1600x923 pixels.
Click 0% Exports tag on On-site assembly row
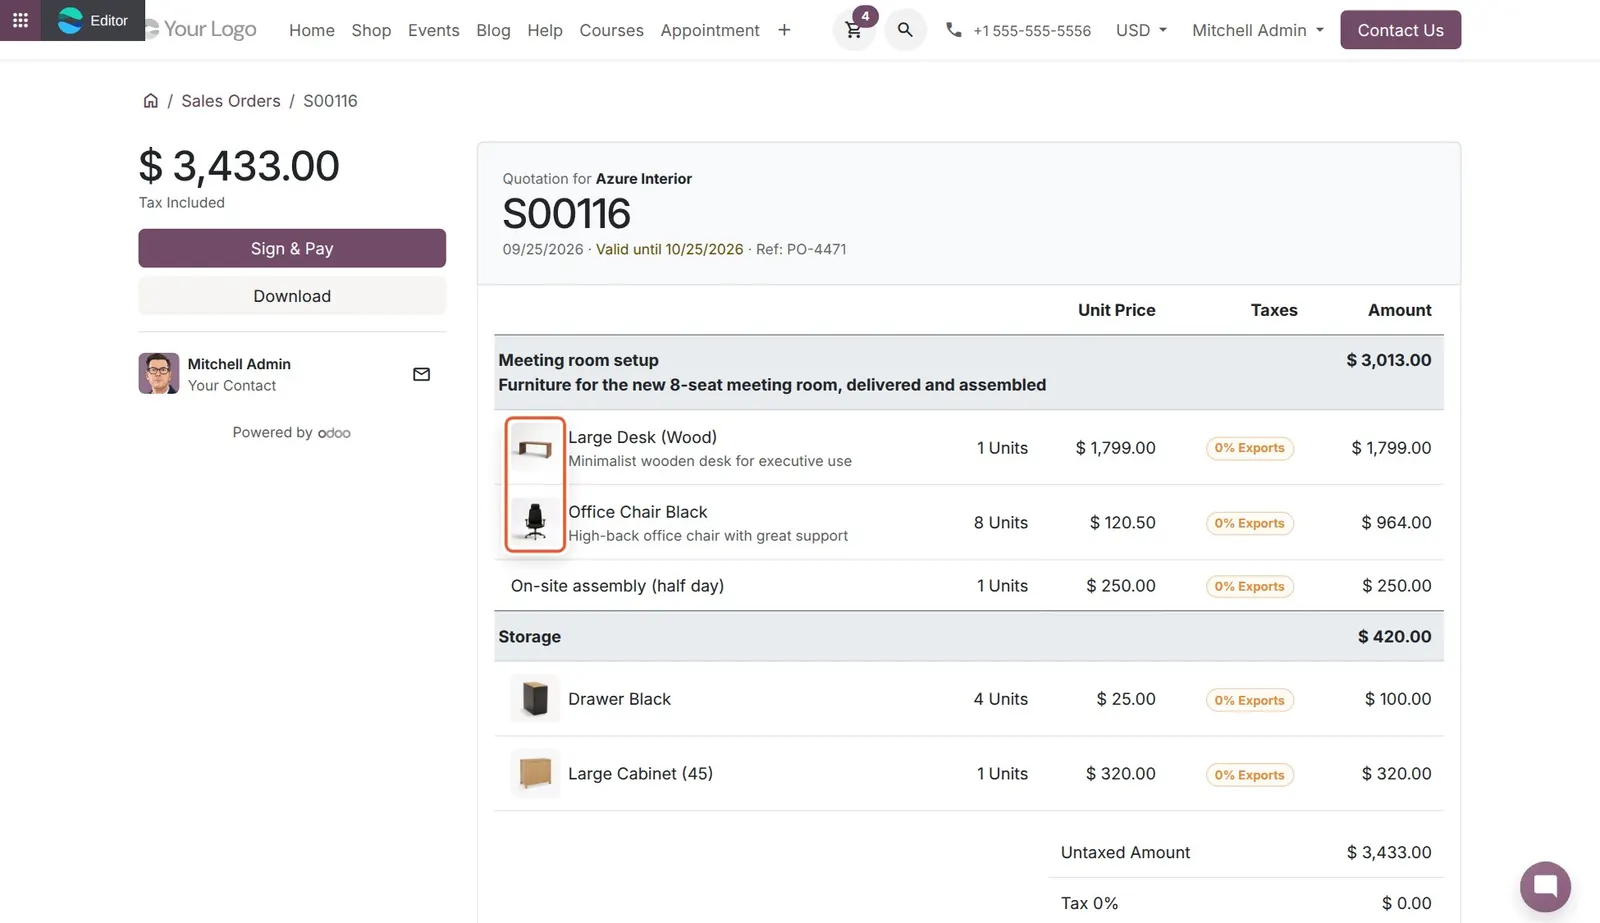click(x=1249, y=586)
